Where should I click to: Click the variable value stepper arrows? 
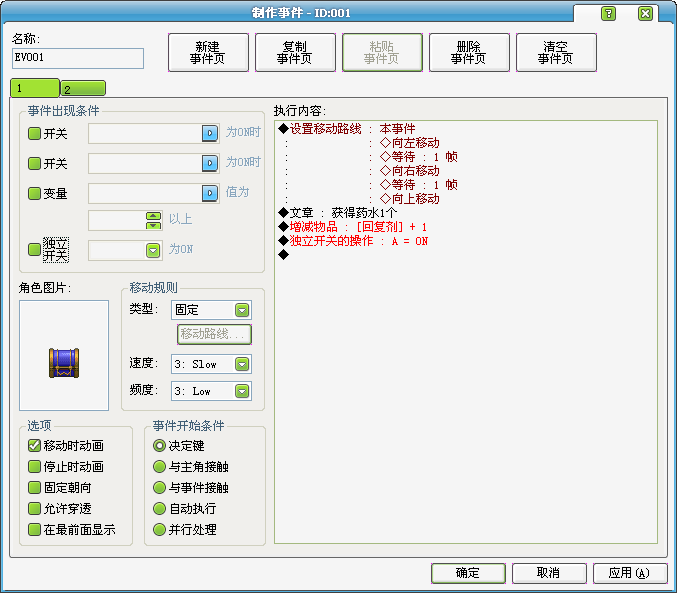pos(153,220)
